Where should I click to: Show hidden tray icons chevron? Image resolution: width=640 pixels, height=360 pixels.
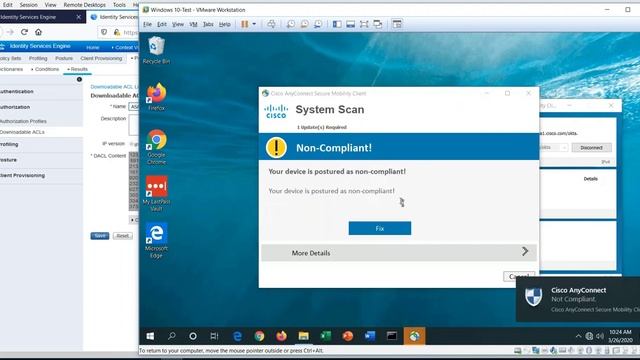pos(578,336)
